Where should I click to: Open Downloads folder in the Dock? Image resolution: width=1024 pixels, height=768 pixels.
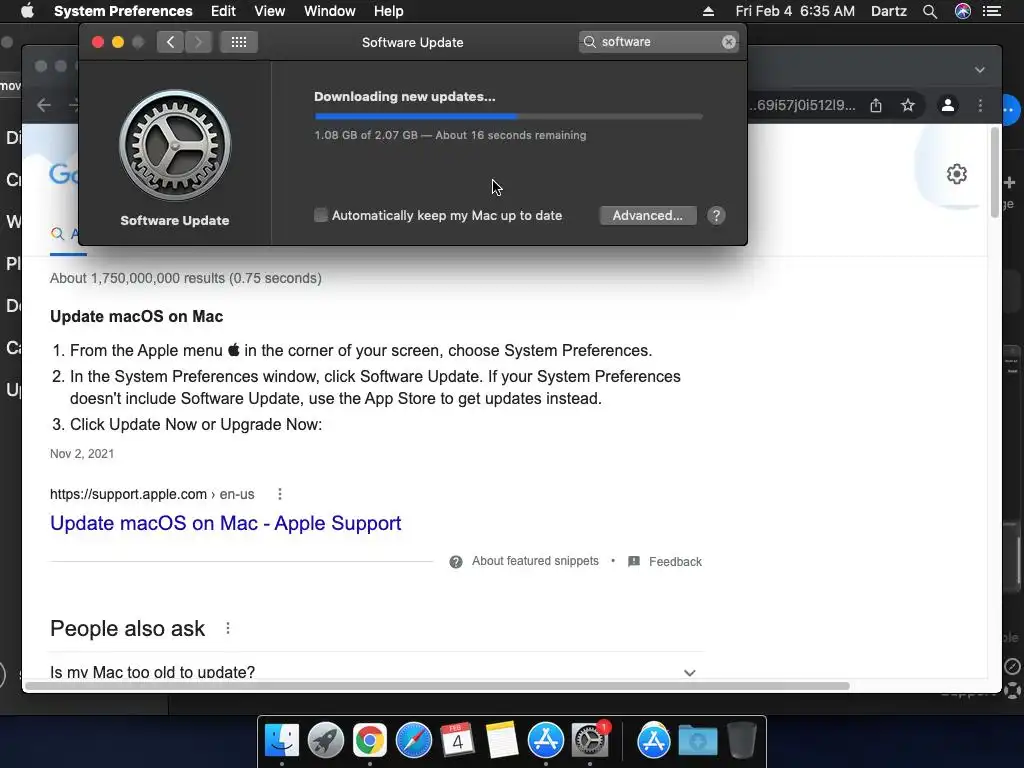point(697,741)
